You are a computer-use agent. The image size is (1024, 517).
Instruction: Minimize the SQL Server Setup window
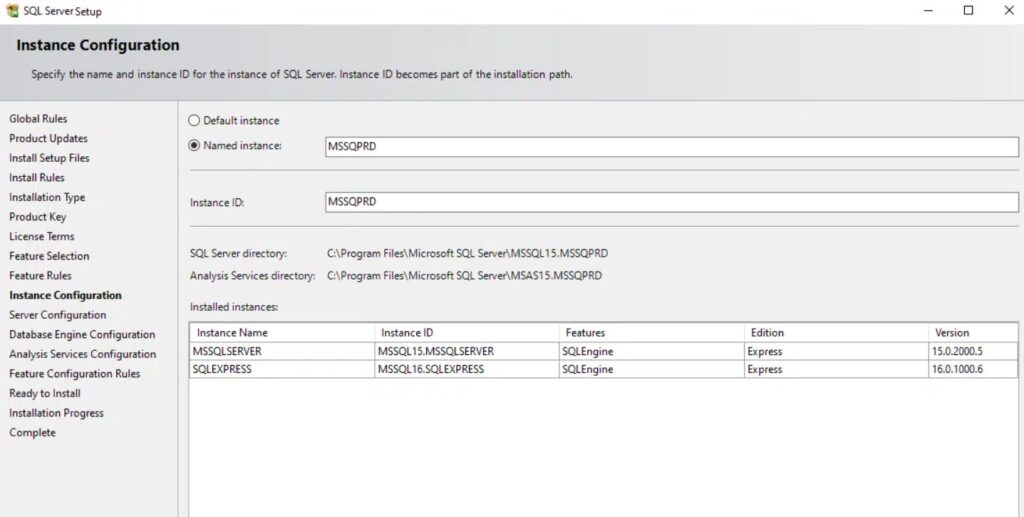928,10
